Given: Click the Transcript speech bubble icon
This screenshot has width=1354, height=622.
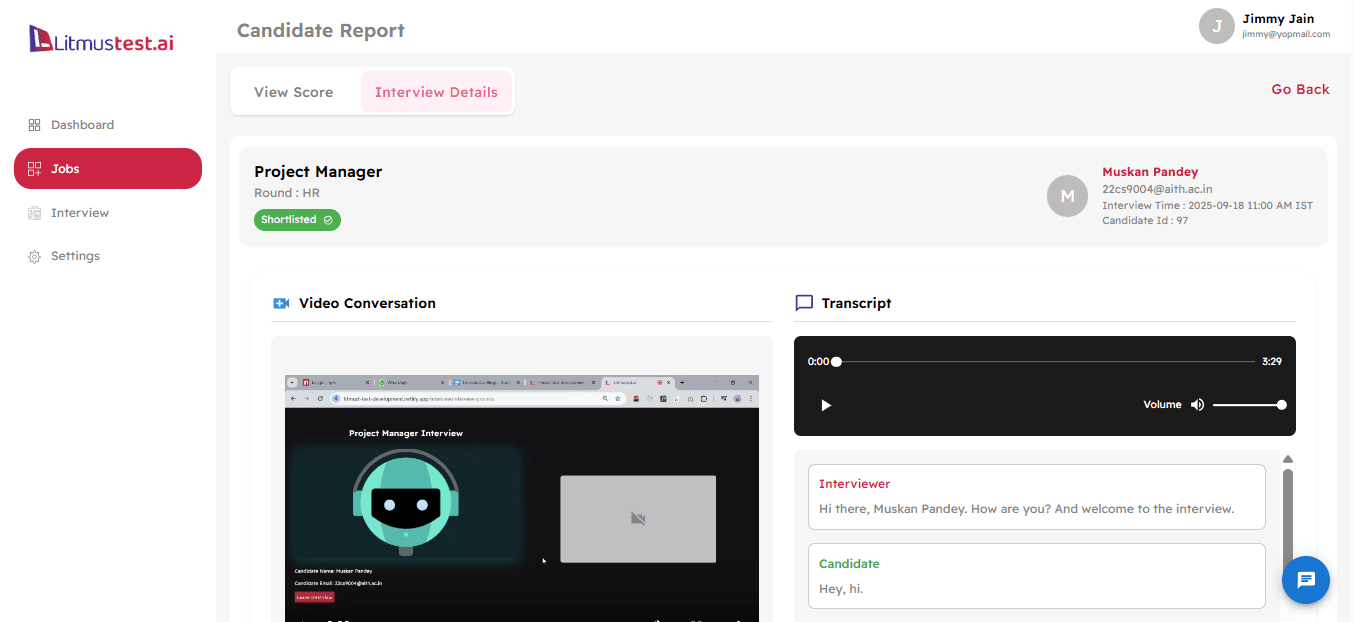Looking at the screenshot, I should point(804,302).
